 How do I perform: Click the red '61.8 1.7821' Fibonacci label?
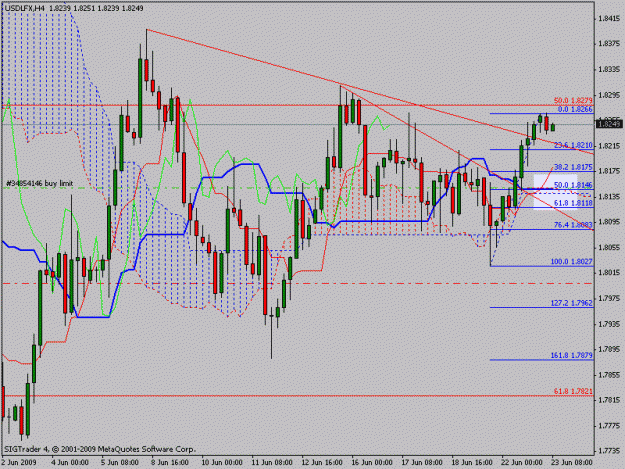click(x=573, y=392)
